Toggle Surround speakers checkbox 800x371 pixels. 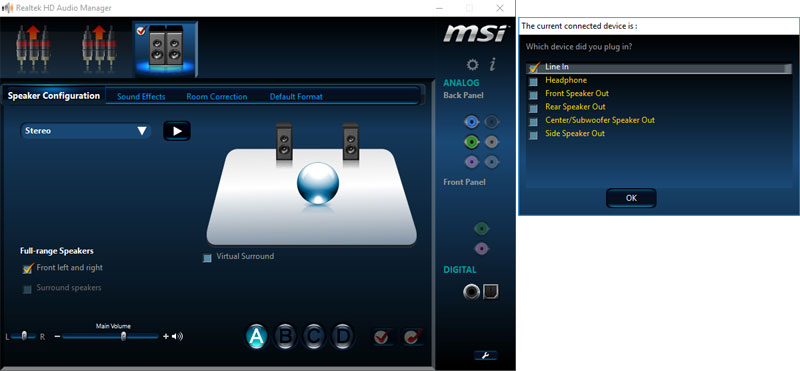pos(27,289)
